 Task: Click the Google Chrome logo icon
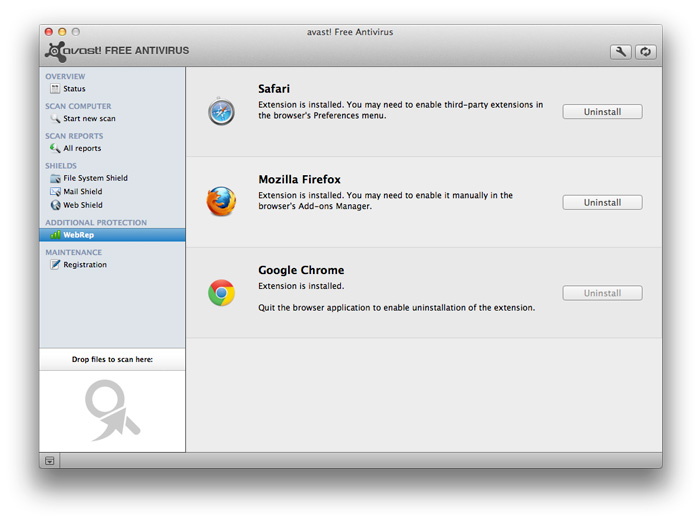[221, 293]
